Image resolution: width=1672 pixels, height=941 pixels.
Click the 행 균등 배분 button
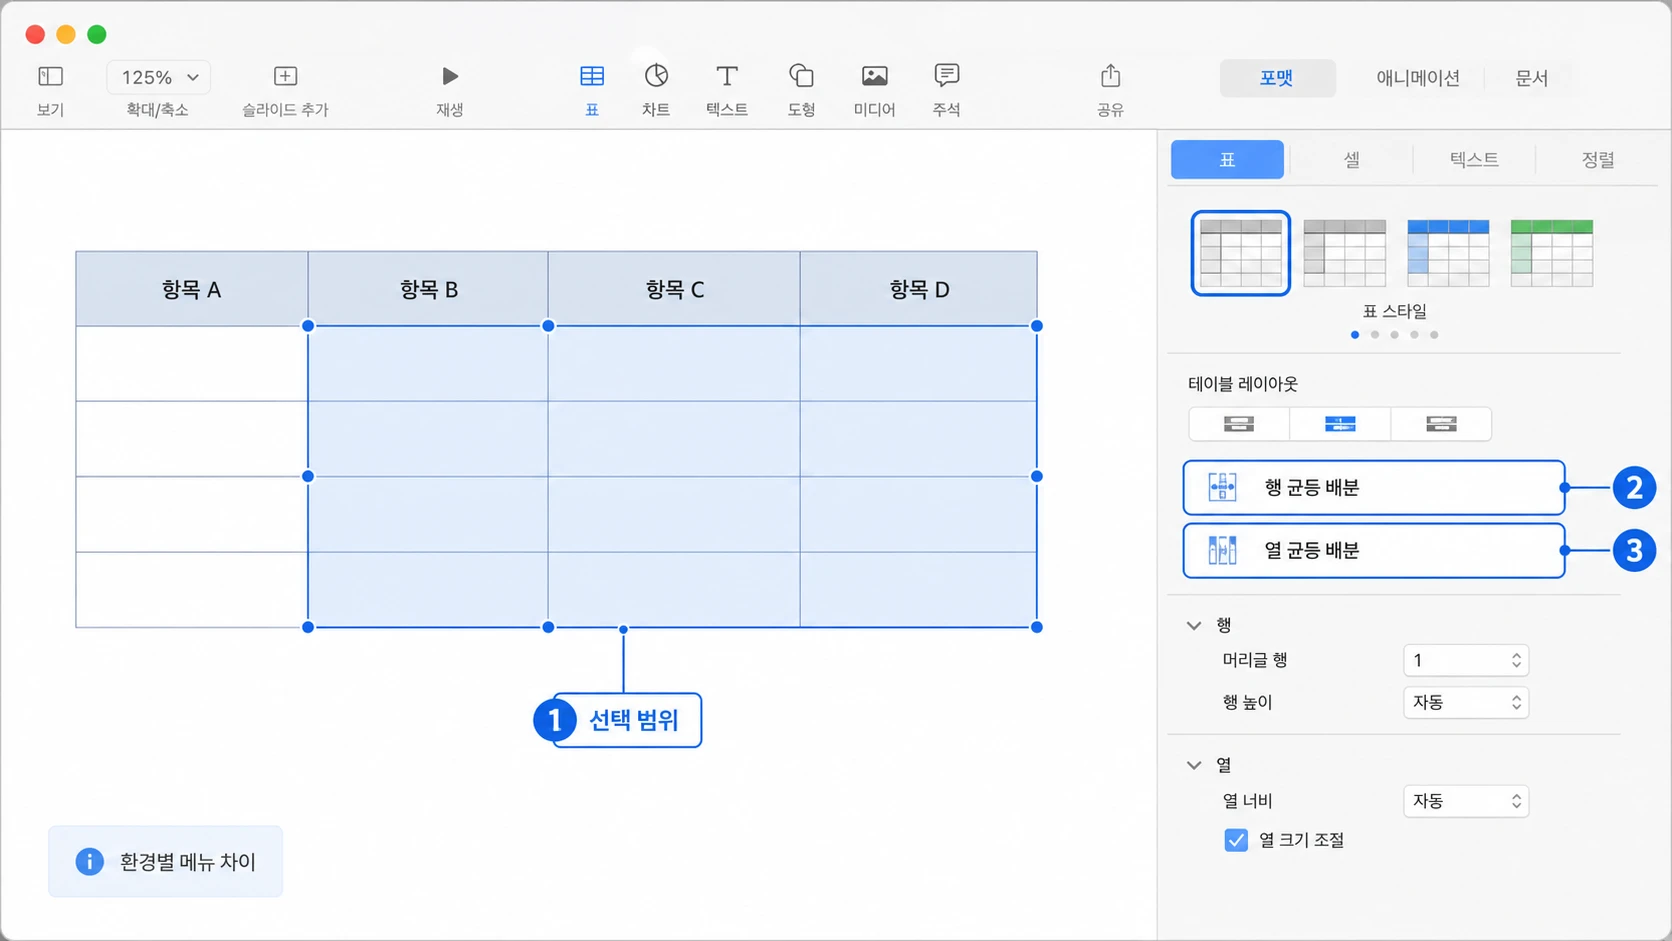pyautogui.click(x=1374, y=488)
